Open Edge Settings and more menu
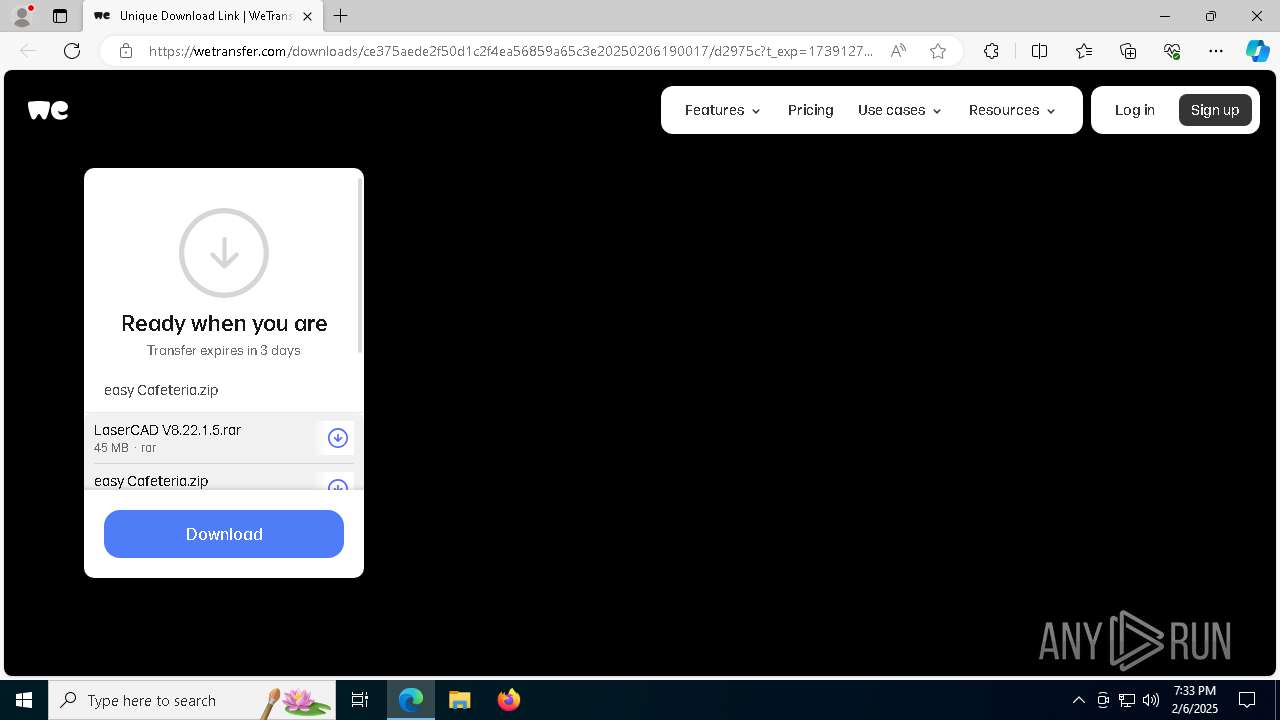This screenshot has height=720, width=1280. pos(1216,51)
